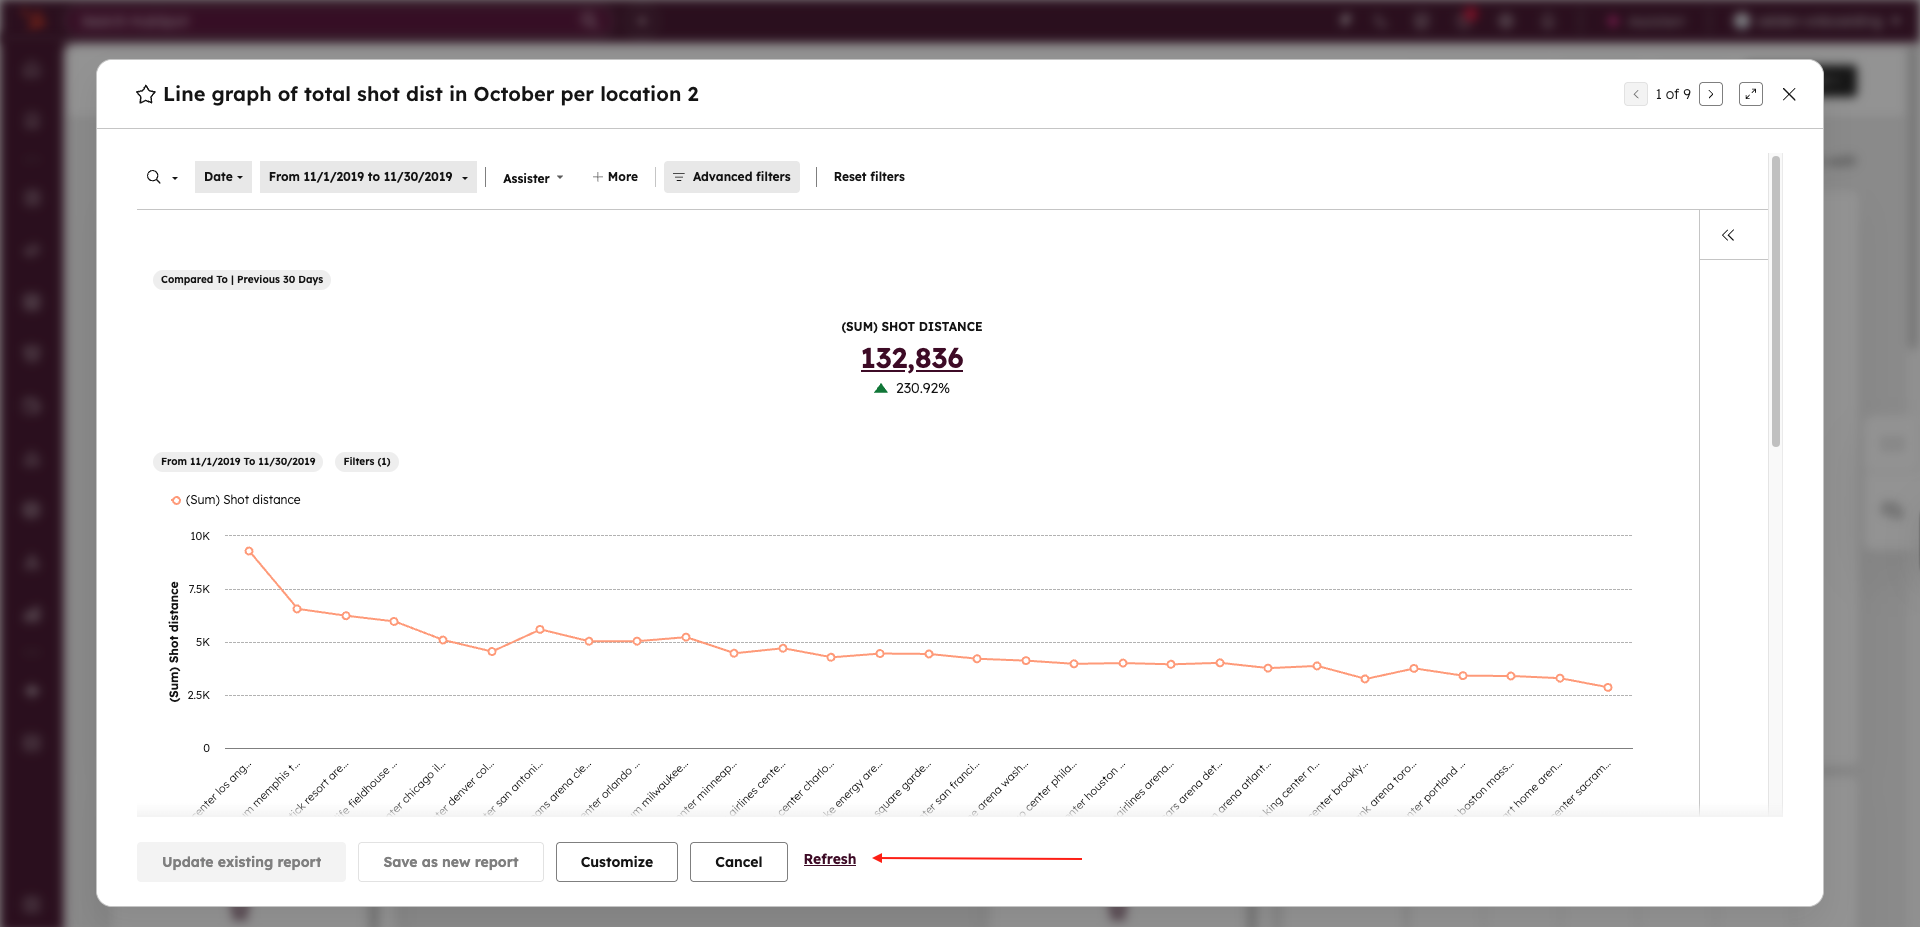Click the 132,836 shot distance total
The image size is (1920, 927).
tap(912, 358)
